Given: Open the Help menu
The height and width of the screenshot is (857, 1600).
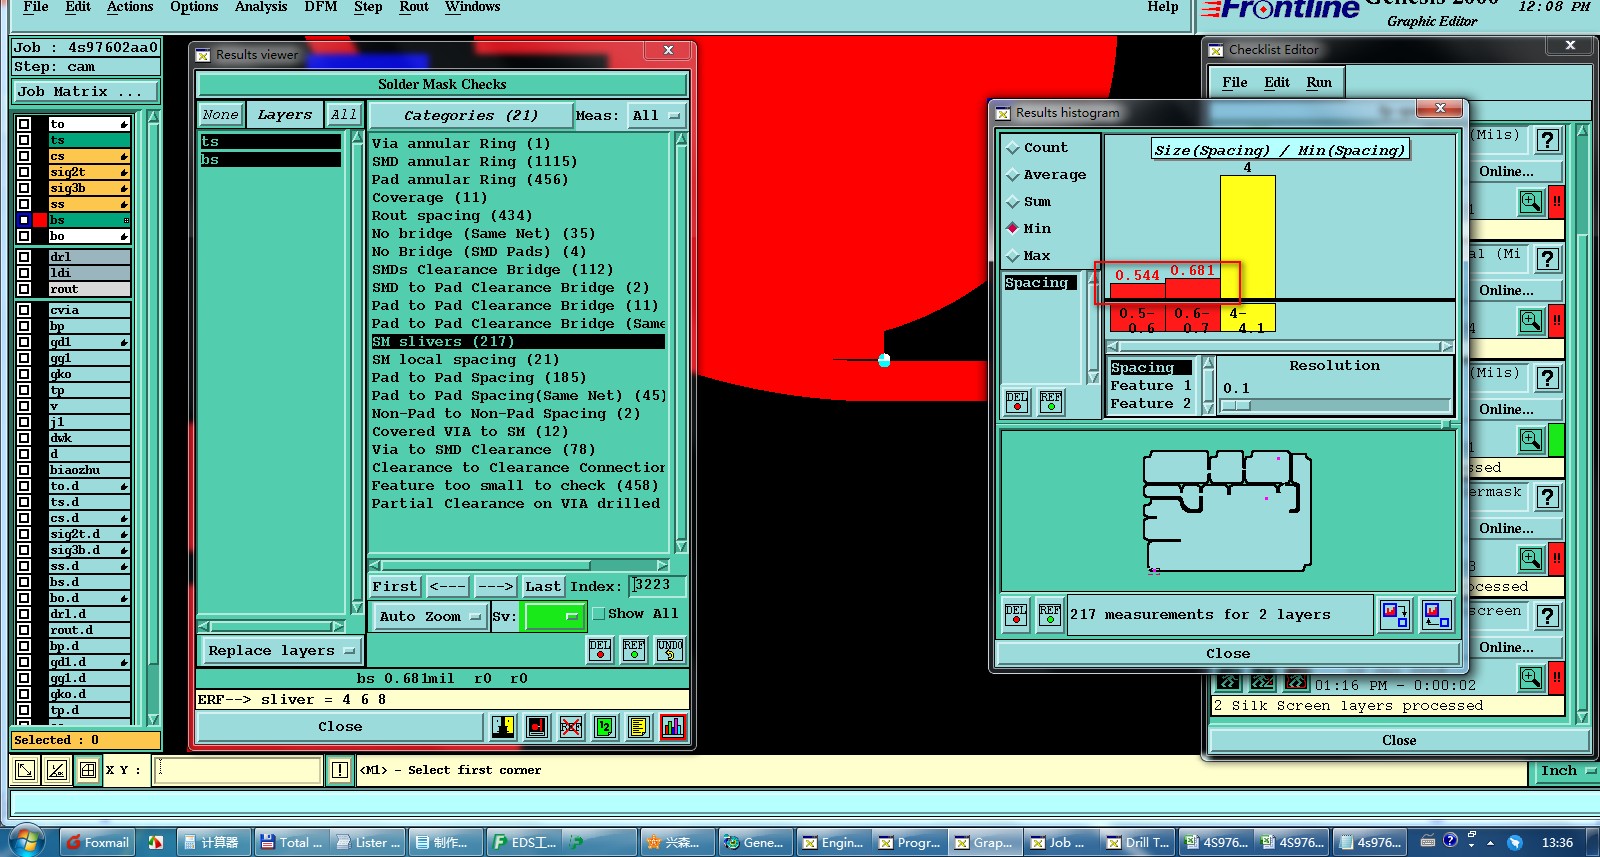Looking at the screenshot, I should click(1163, 7).
